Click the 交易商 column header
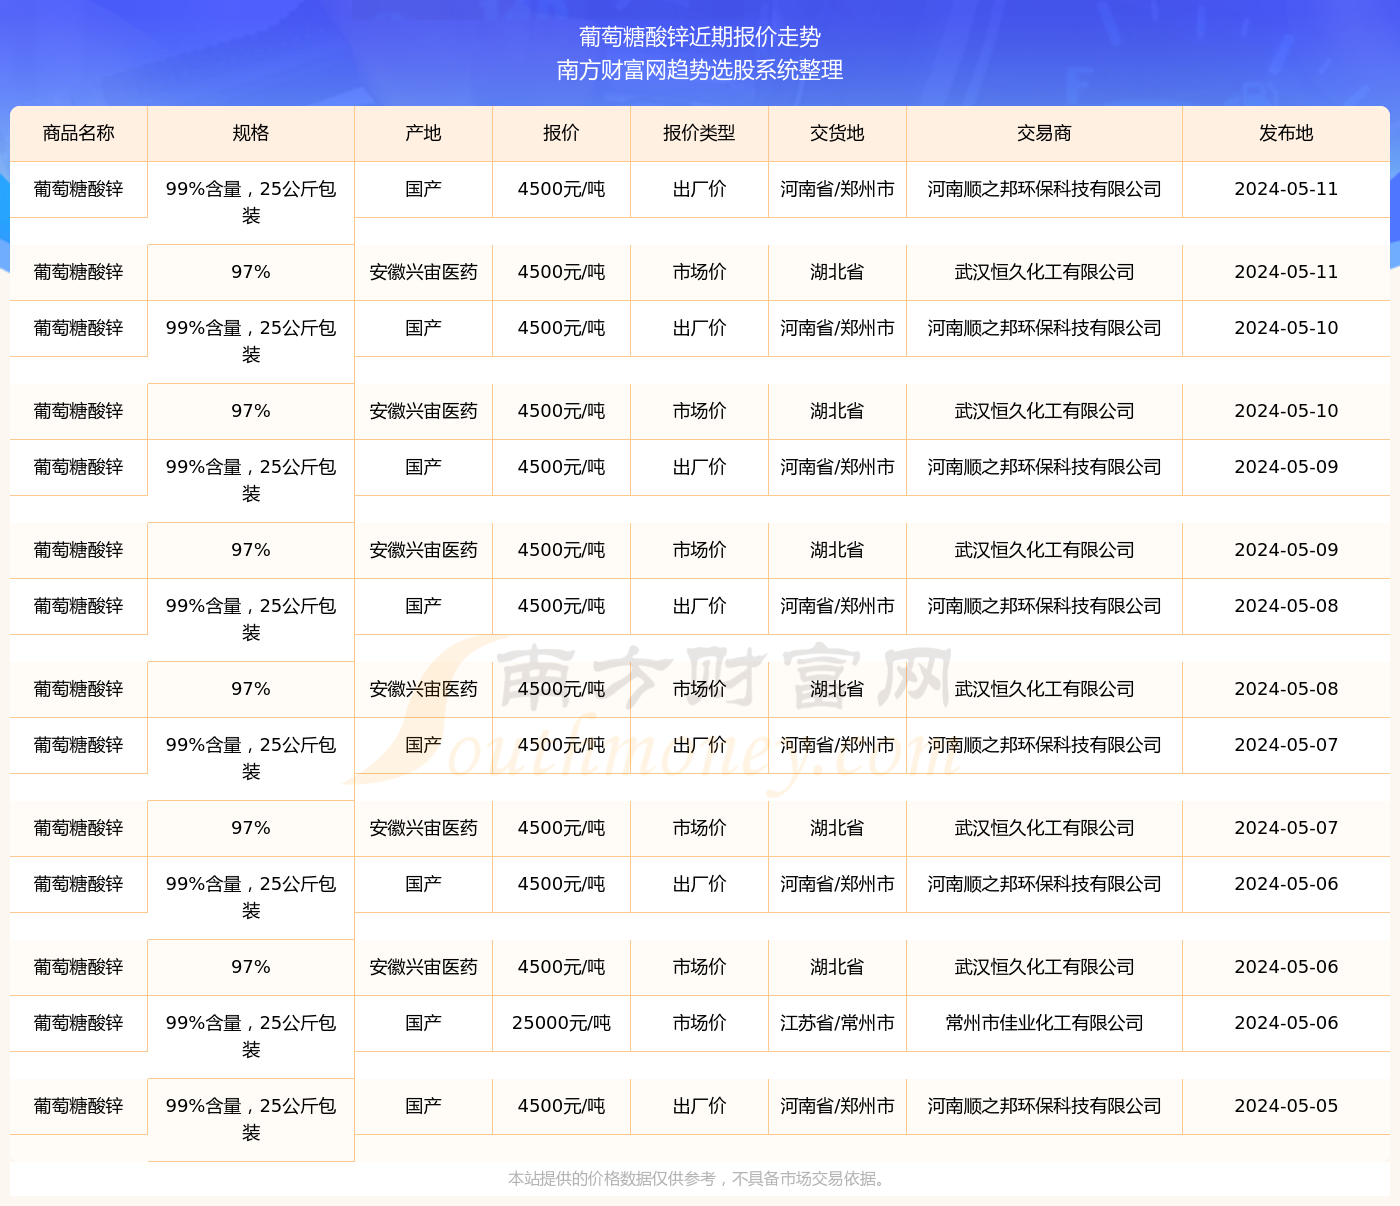Viewport: 1400px width, 1206px height. click(x=1044, y=133)
